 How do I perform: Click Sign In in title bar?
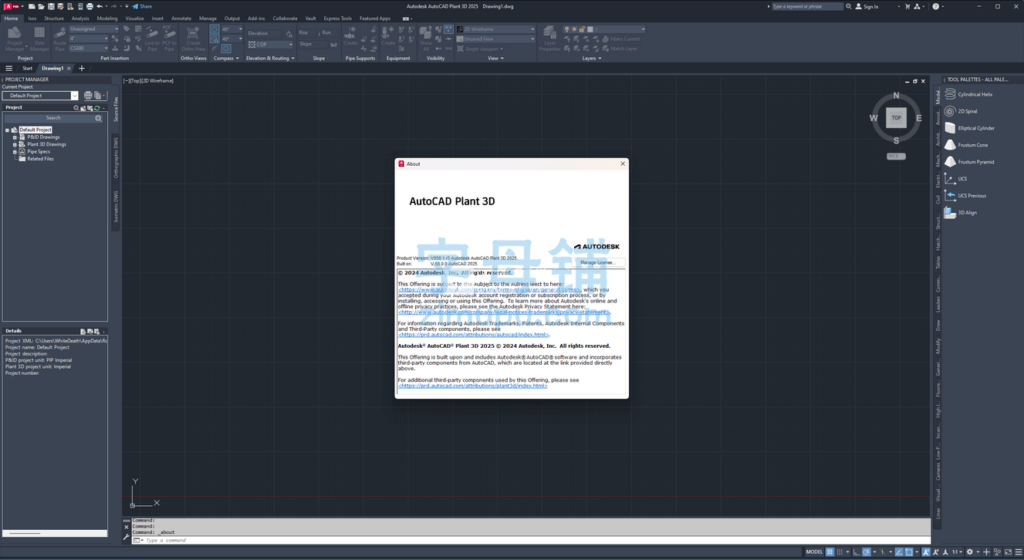[869, 6]
